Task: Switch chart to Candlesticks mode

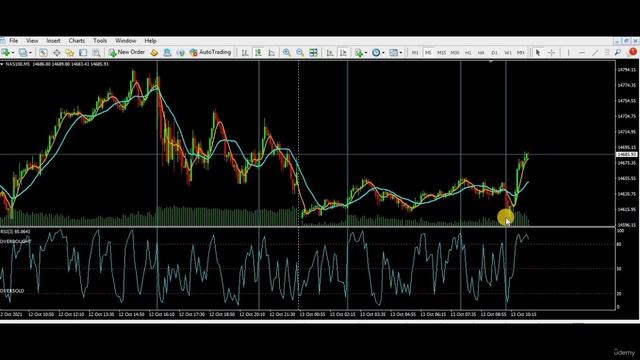Action: pos(258,53)
